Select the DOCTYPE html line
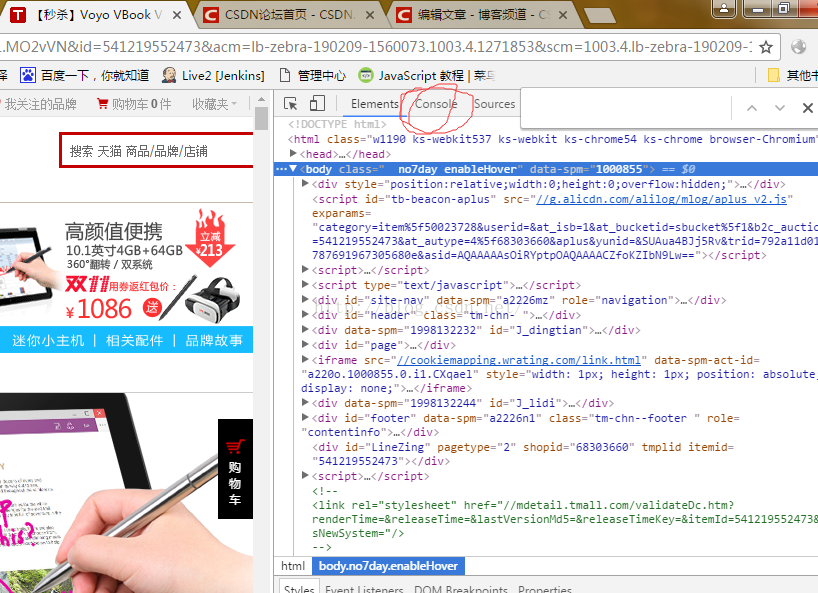This screenshot has height=593, width=818. [x=337, y=124]
